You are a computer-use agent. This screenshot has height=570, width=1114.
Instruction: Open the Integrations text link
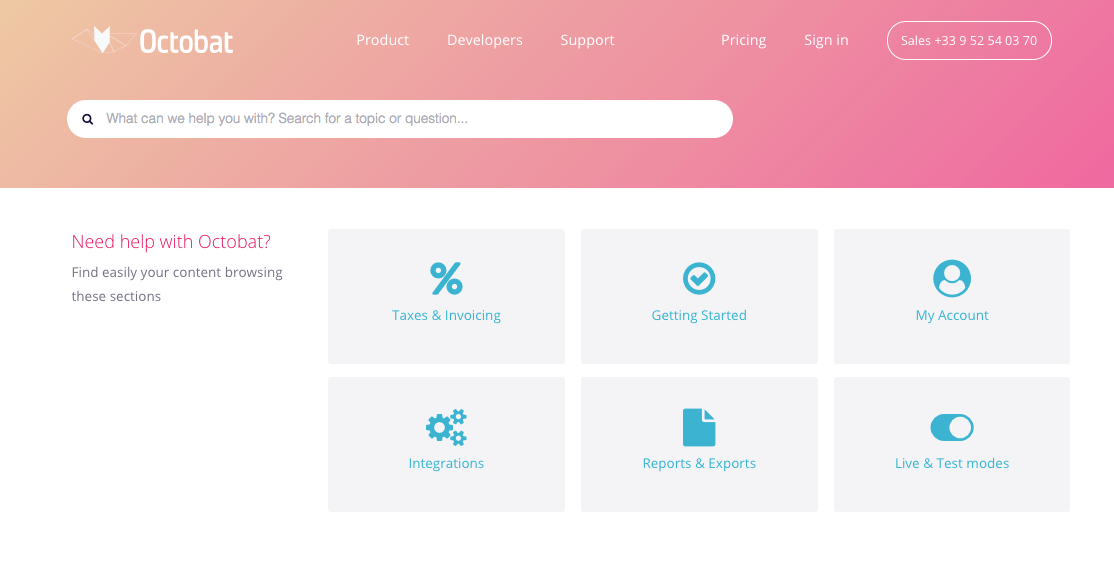pos(446,463)
